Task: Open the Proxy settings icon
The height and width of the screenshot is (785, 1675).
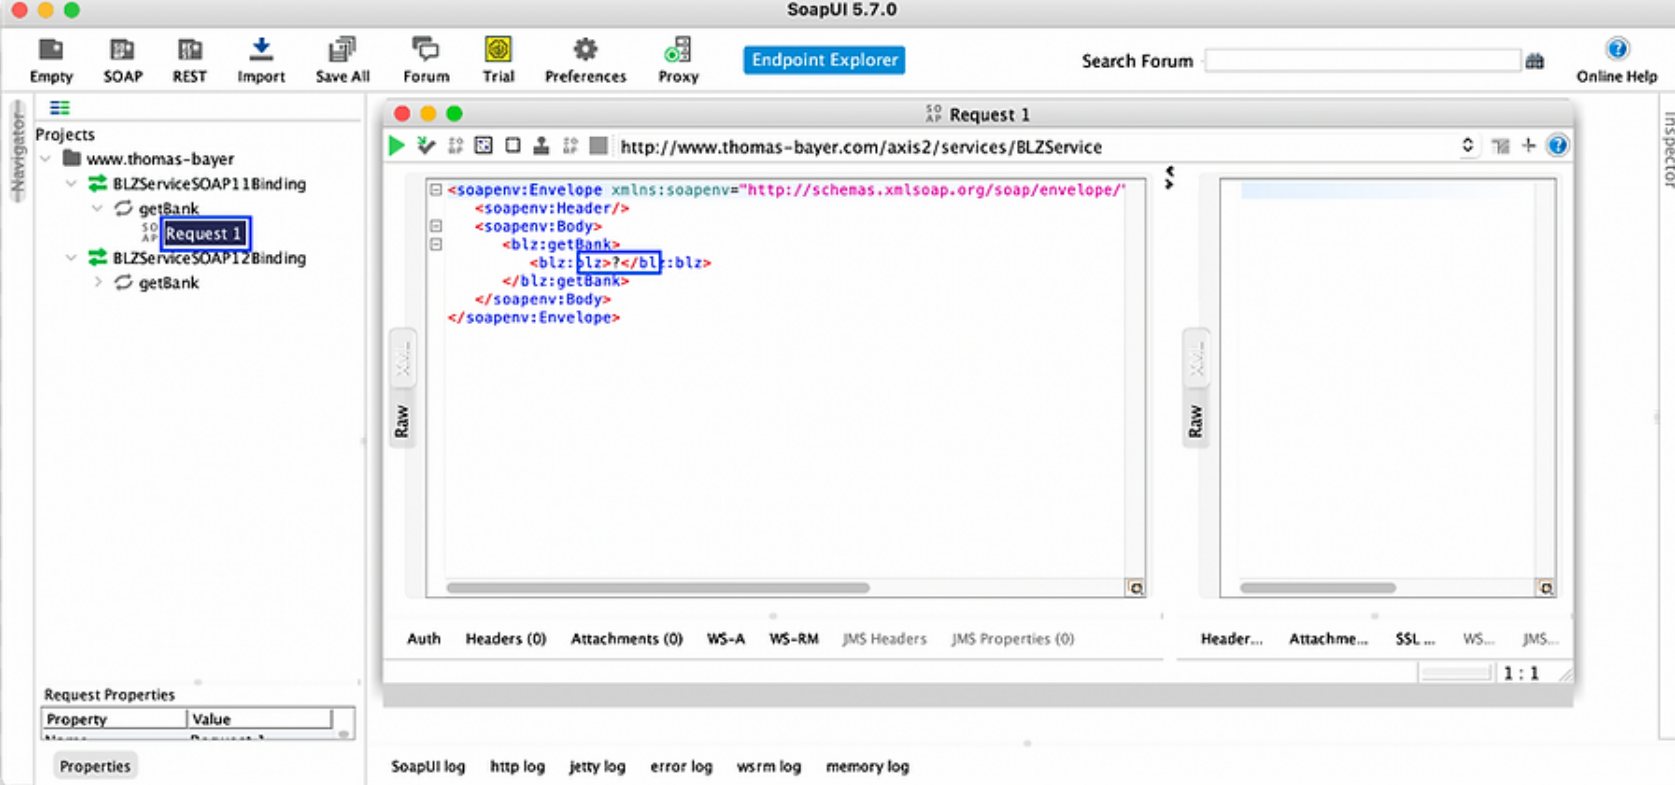Action: [x=678, y=60]
